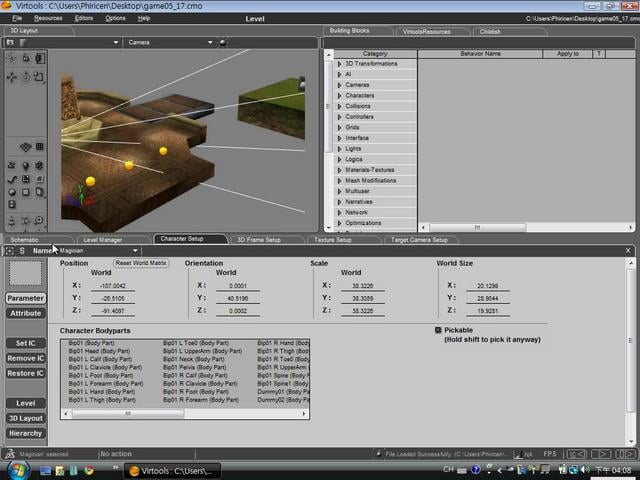Screen dimensions: 640x480
Task: Click the create 2D frame icon
Action: click(x=39, y=179)
